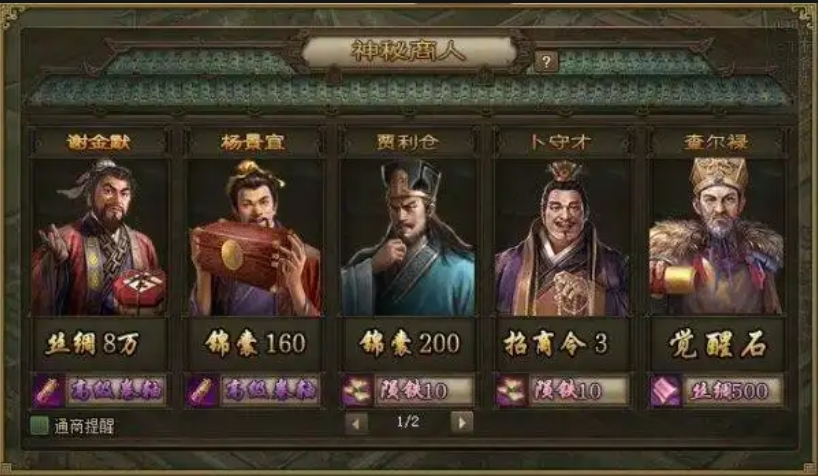818x476 pixels.
Task: Click the 丝绸500 price button
Action: click(x=732, y=390)
